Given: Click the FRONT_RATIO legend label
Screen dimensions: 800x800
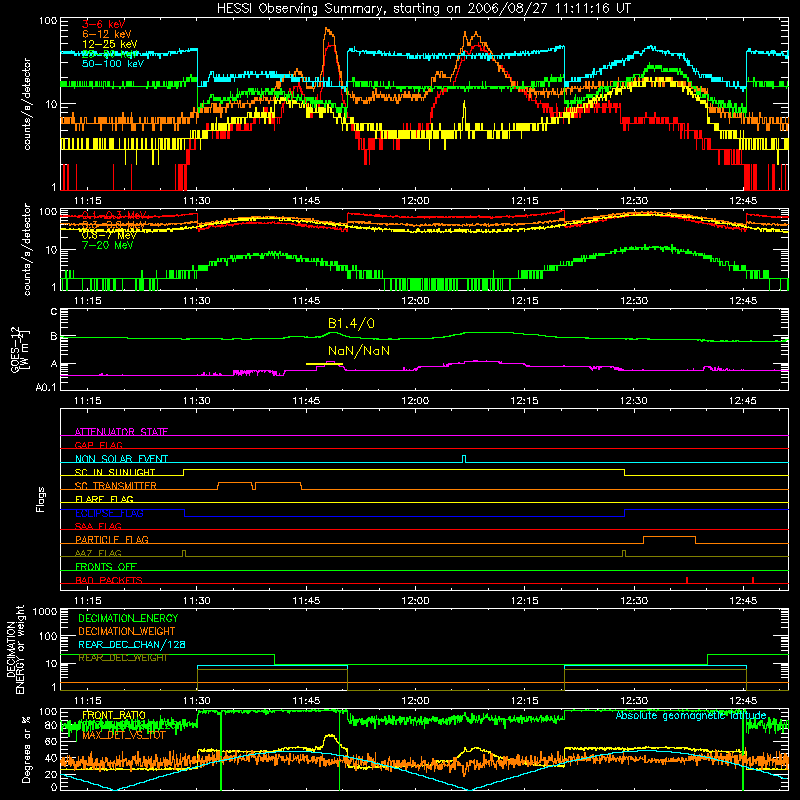Looking at the screenshot, I should pyautogui.click(x=114, y=715).
